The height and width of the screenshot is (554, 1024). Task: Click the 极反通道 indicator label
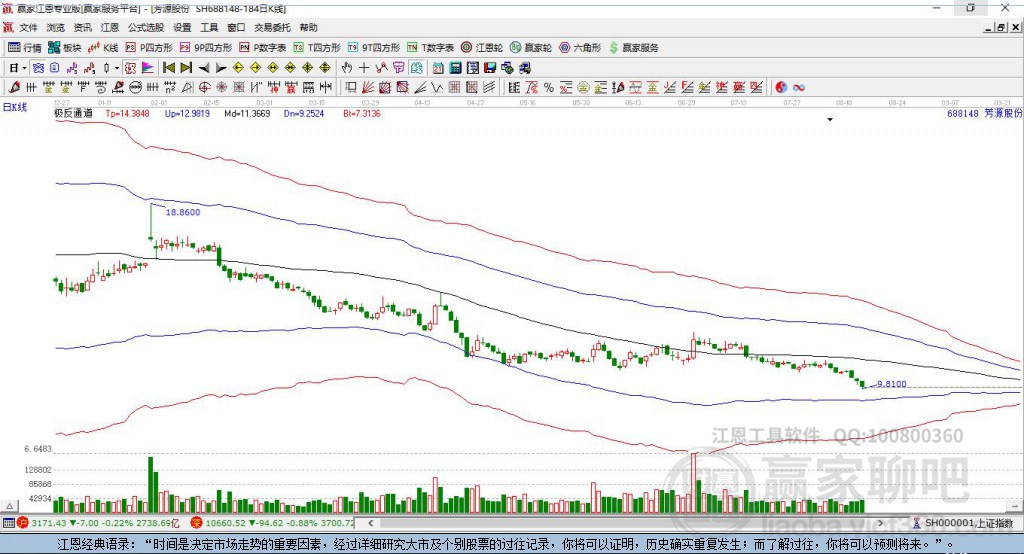tap(73, 114)
